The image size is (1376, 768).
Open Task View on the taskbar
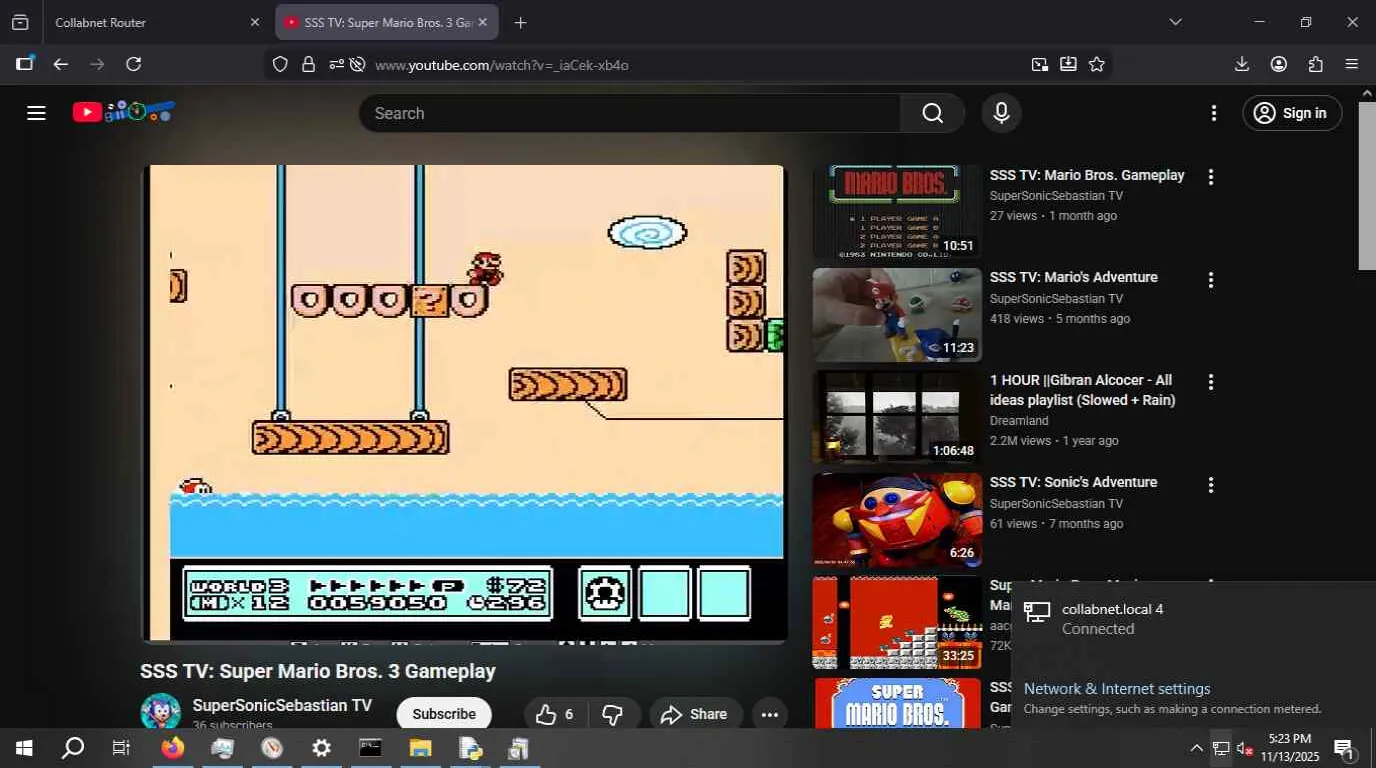121,748
